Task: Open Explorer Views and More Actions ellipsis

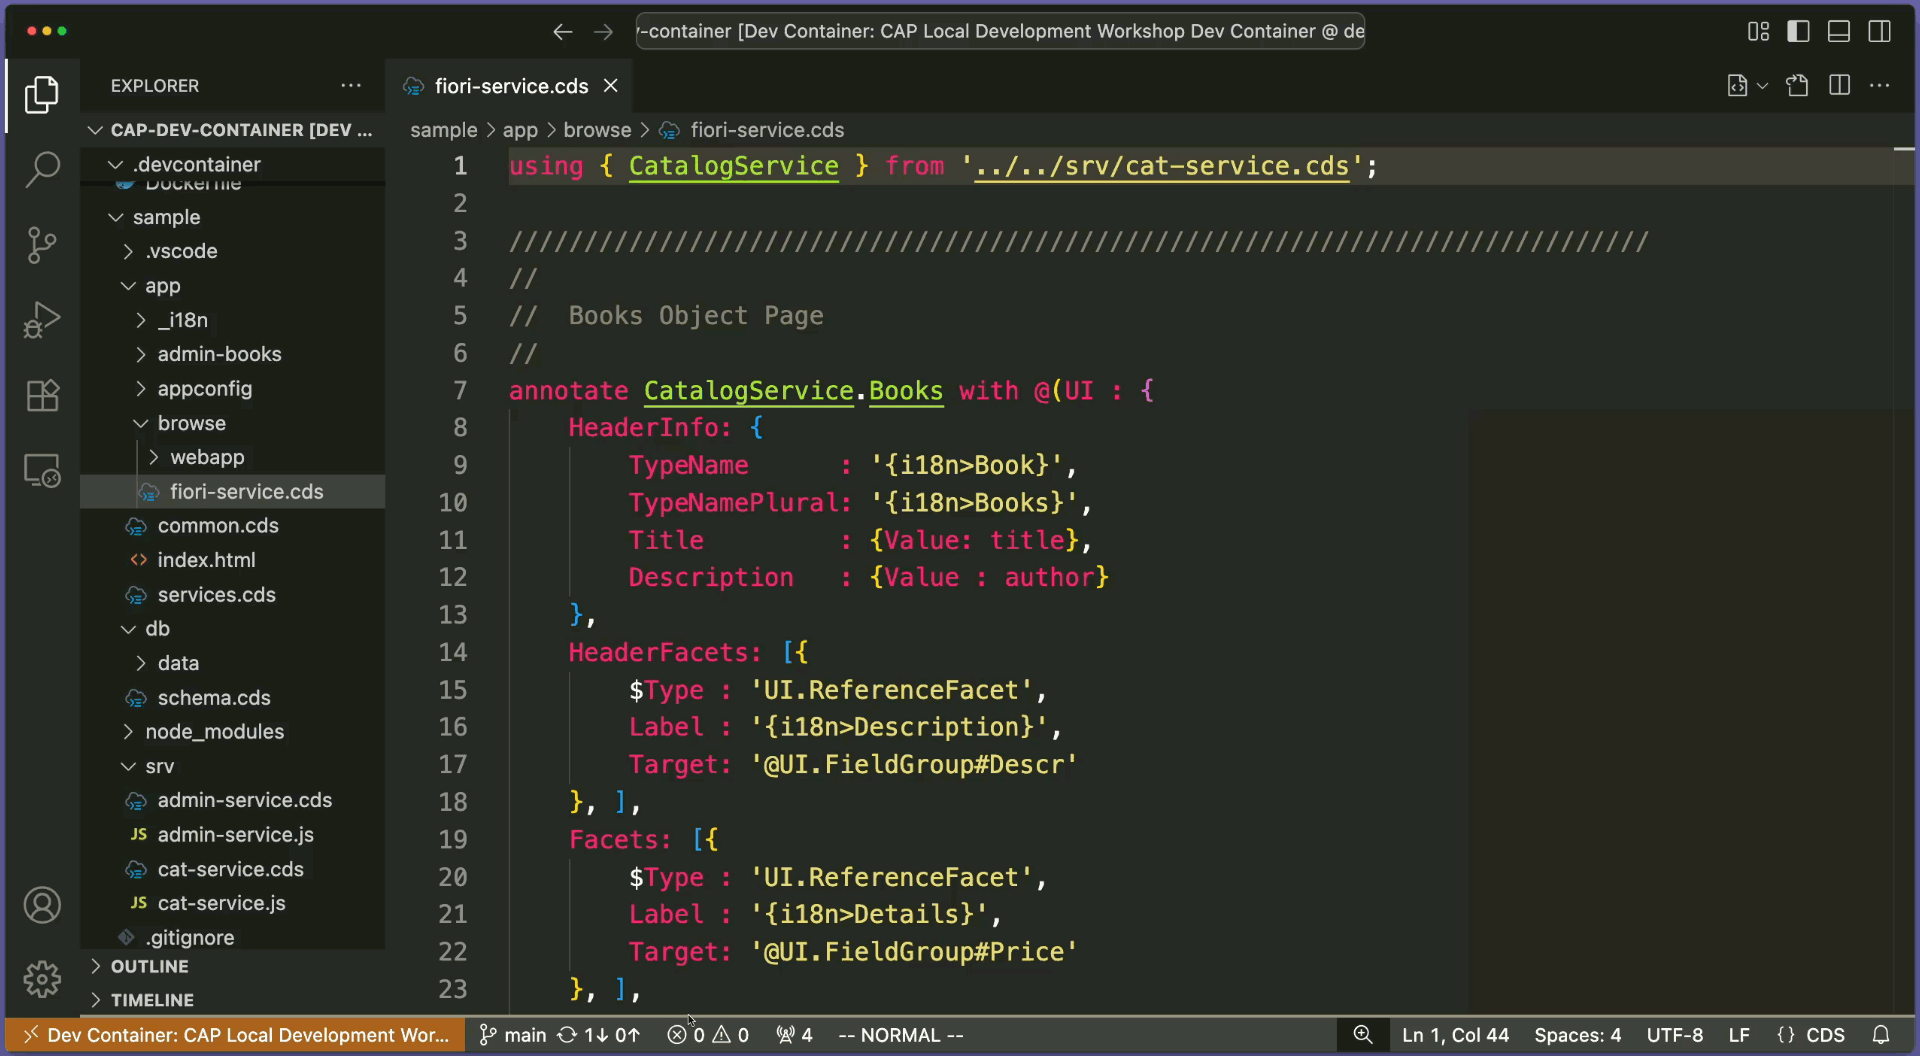Action: point(351,86)
